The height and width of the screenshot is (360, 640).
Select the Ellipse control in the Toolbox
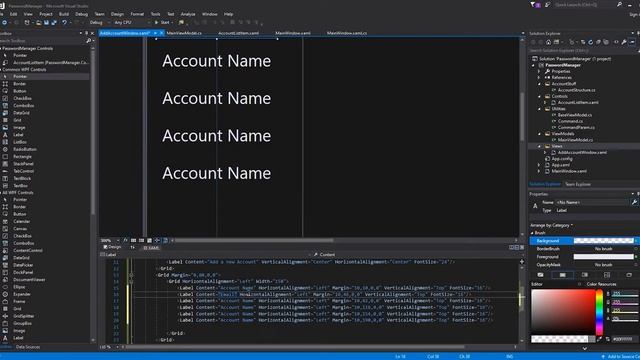[x=19, y=287]
